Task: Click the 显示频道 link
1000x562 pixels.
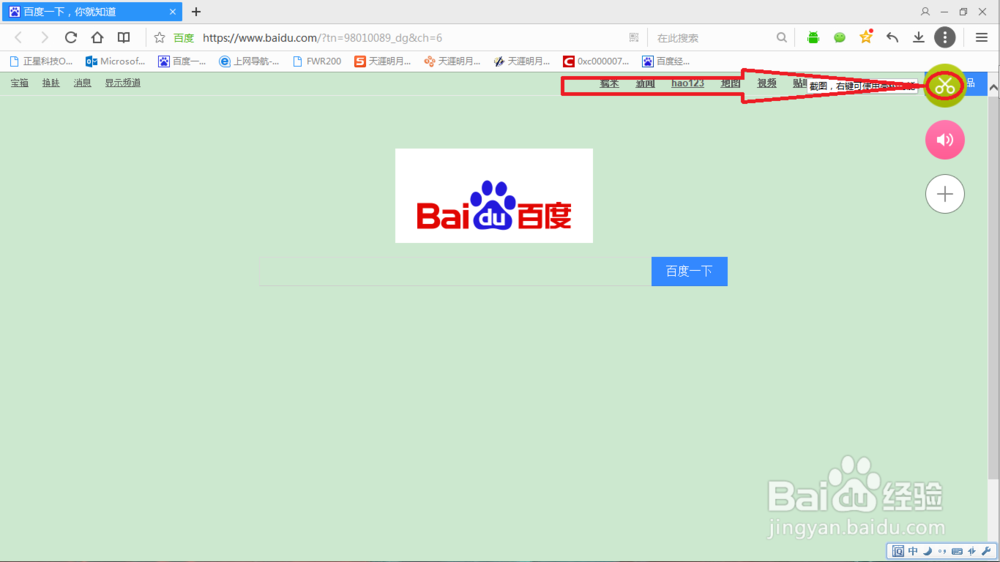Action: (122, 83)
